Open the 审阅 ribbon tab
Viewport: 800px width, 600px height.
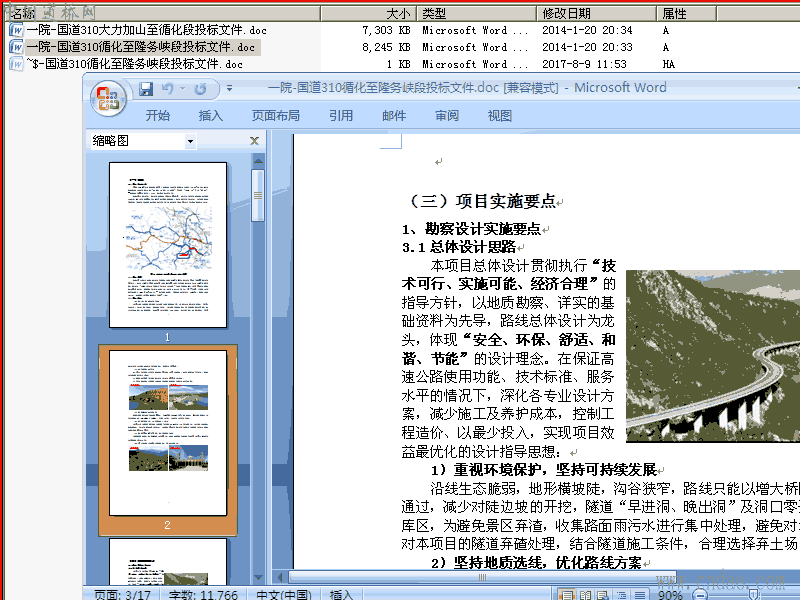click(x=447, y=116)
